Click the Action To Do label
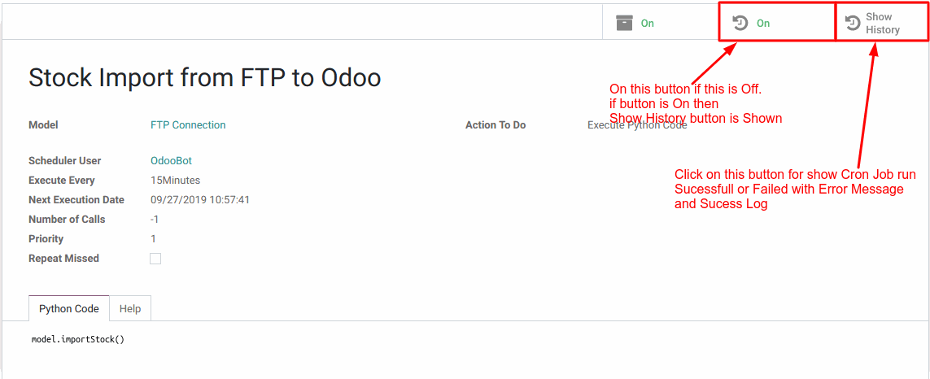The height and width of the screenshot is (379, 930). (x=495, y=125)
